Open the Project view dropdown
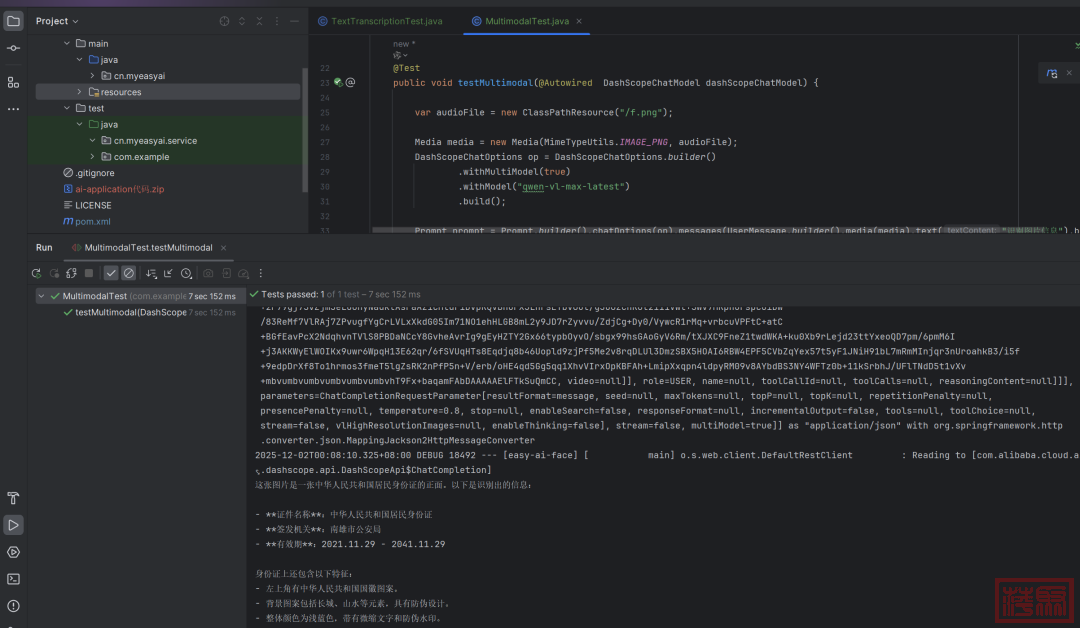Image resolution: width=1080 pixels, height=628 pixels. (x=60, y=21)
